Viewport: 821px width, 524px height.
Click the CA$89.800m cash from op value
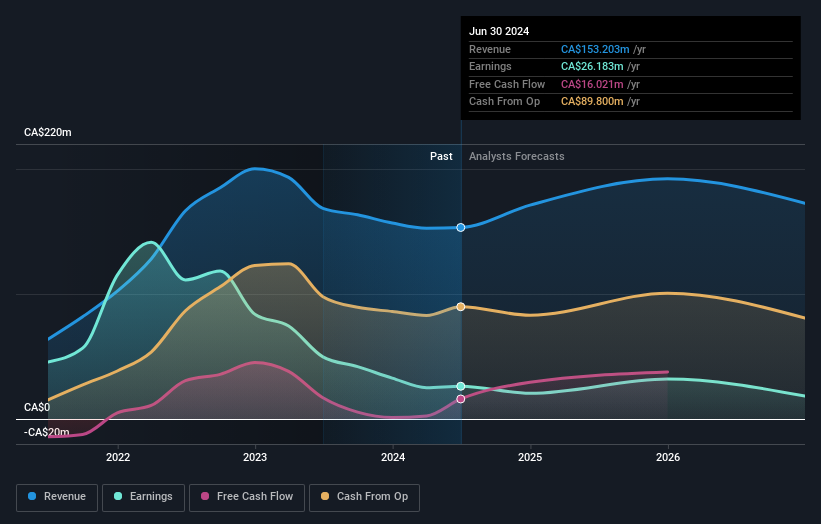(x=592, y=102)
